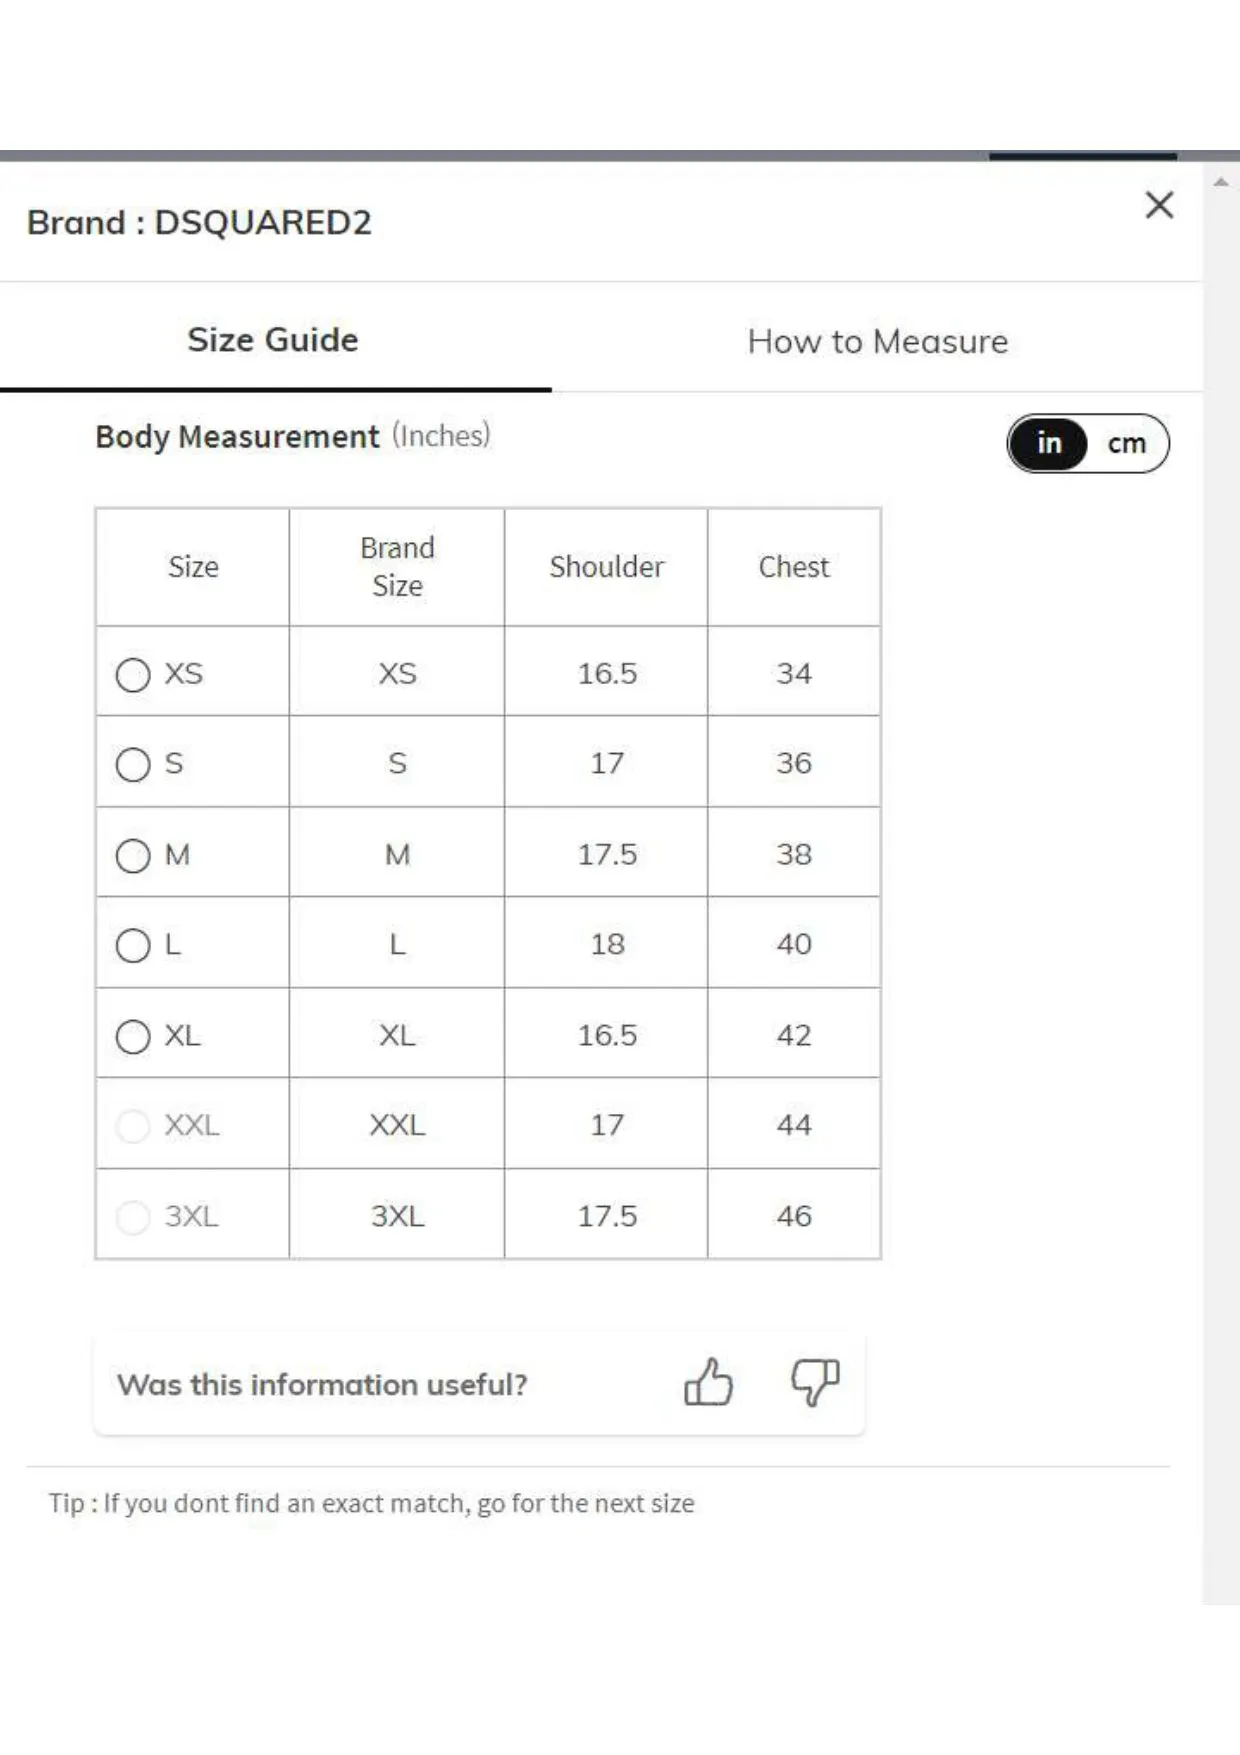This screenshot has width=1240, height=1755.
Task: Choose the XL size radio button
Action: [x=133, y=1036]
